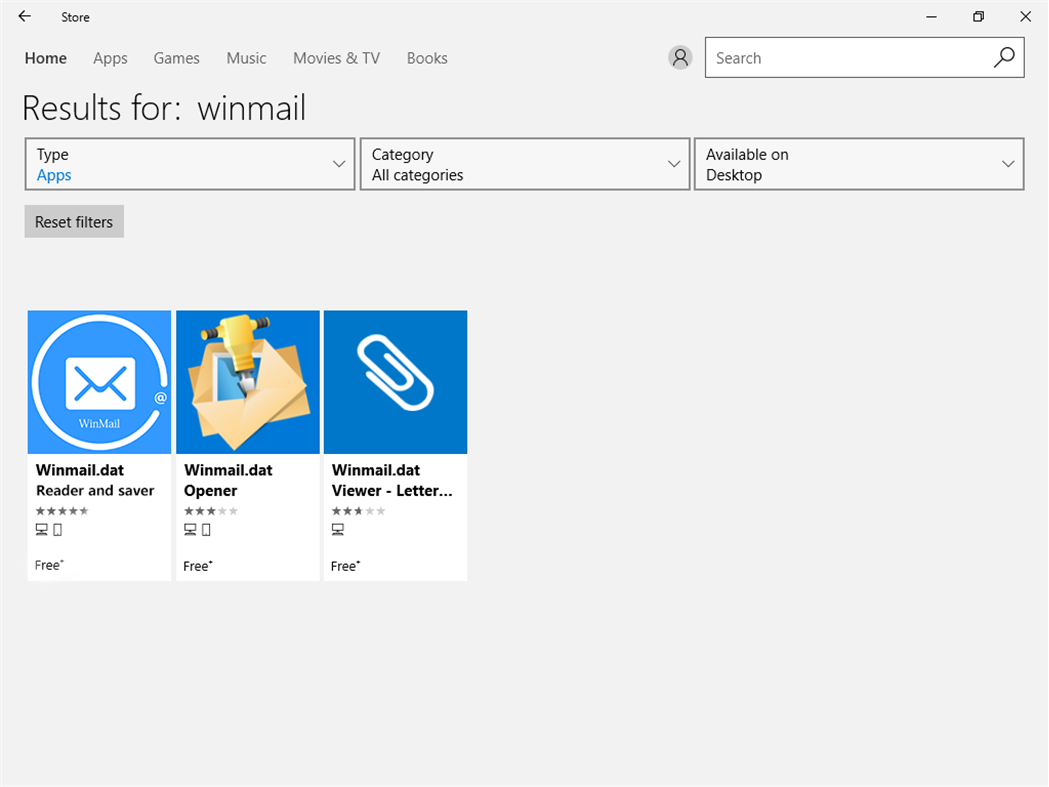Open the Movies & TV tab
Viewport: 1049px width, 787px height.
(x=336, y=58)
